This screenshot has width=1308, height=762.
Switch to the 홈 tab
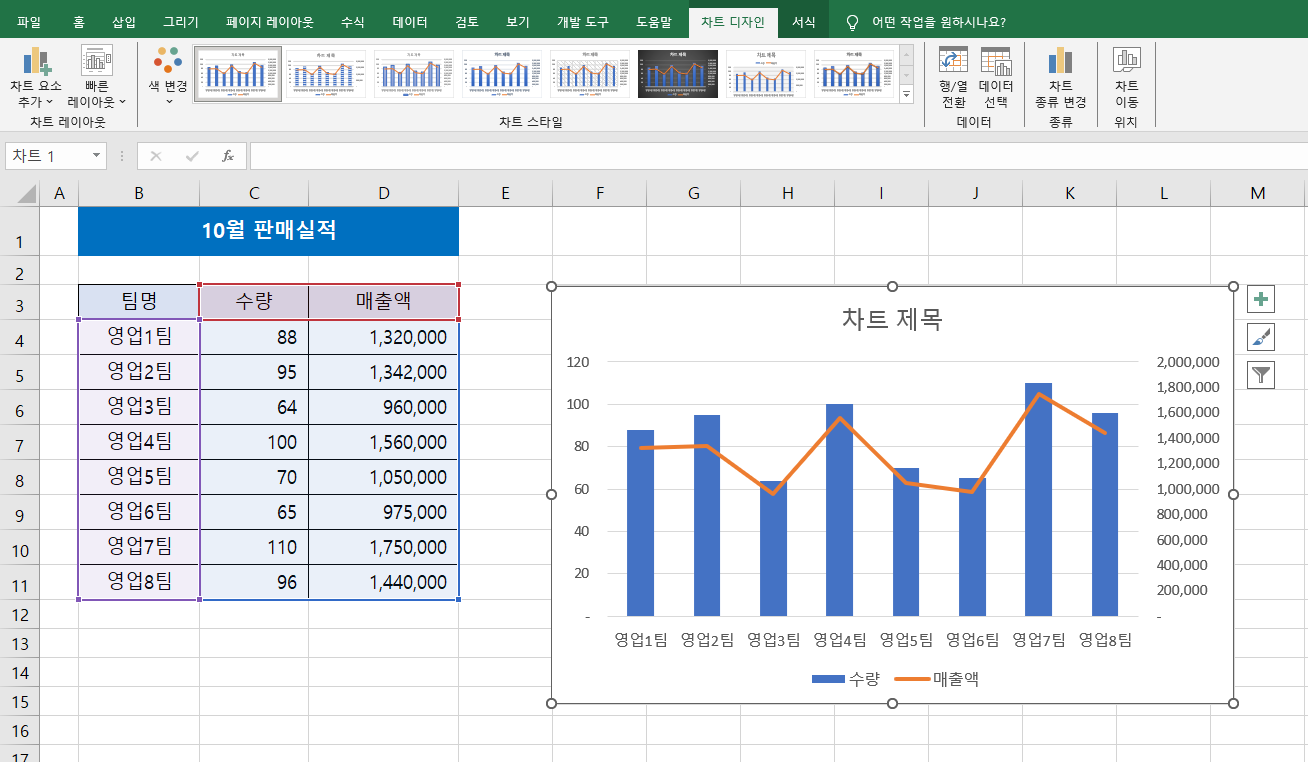78,21
